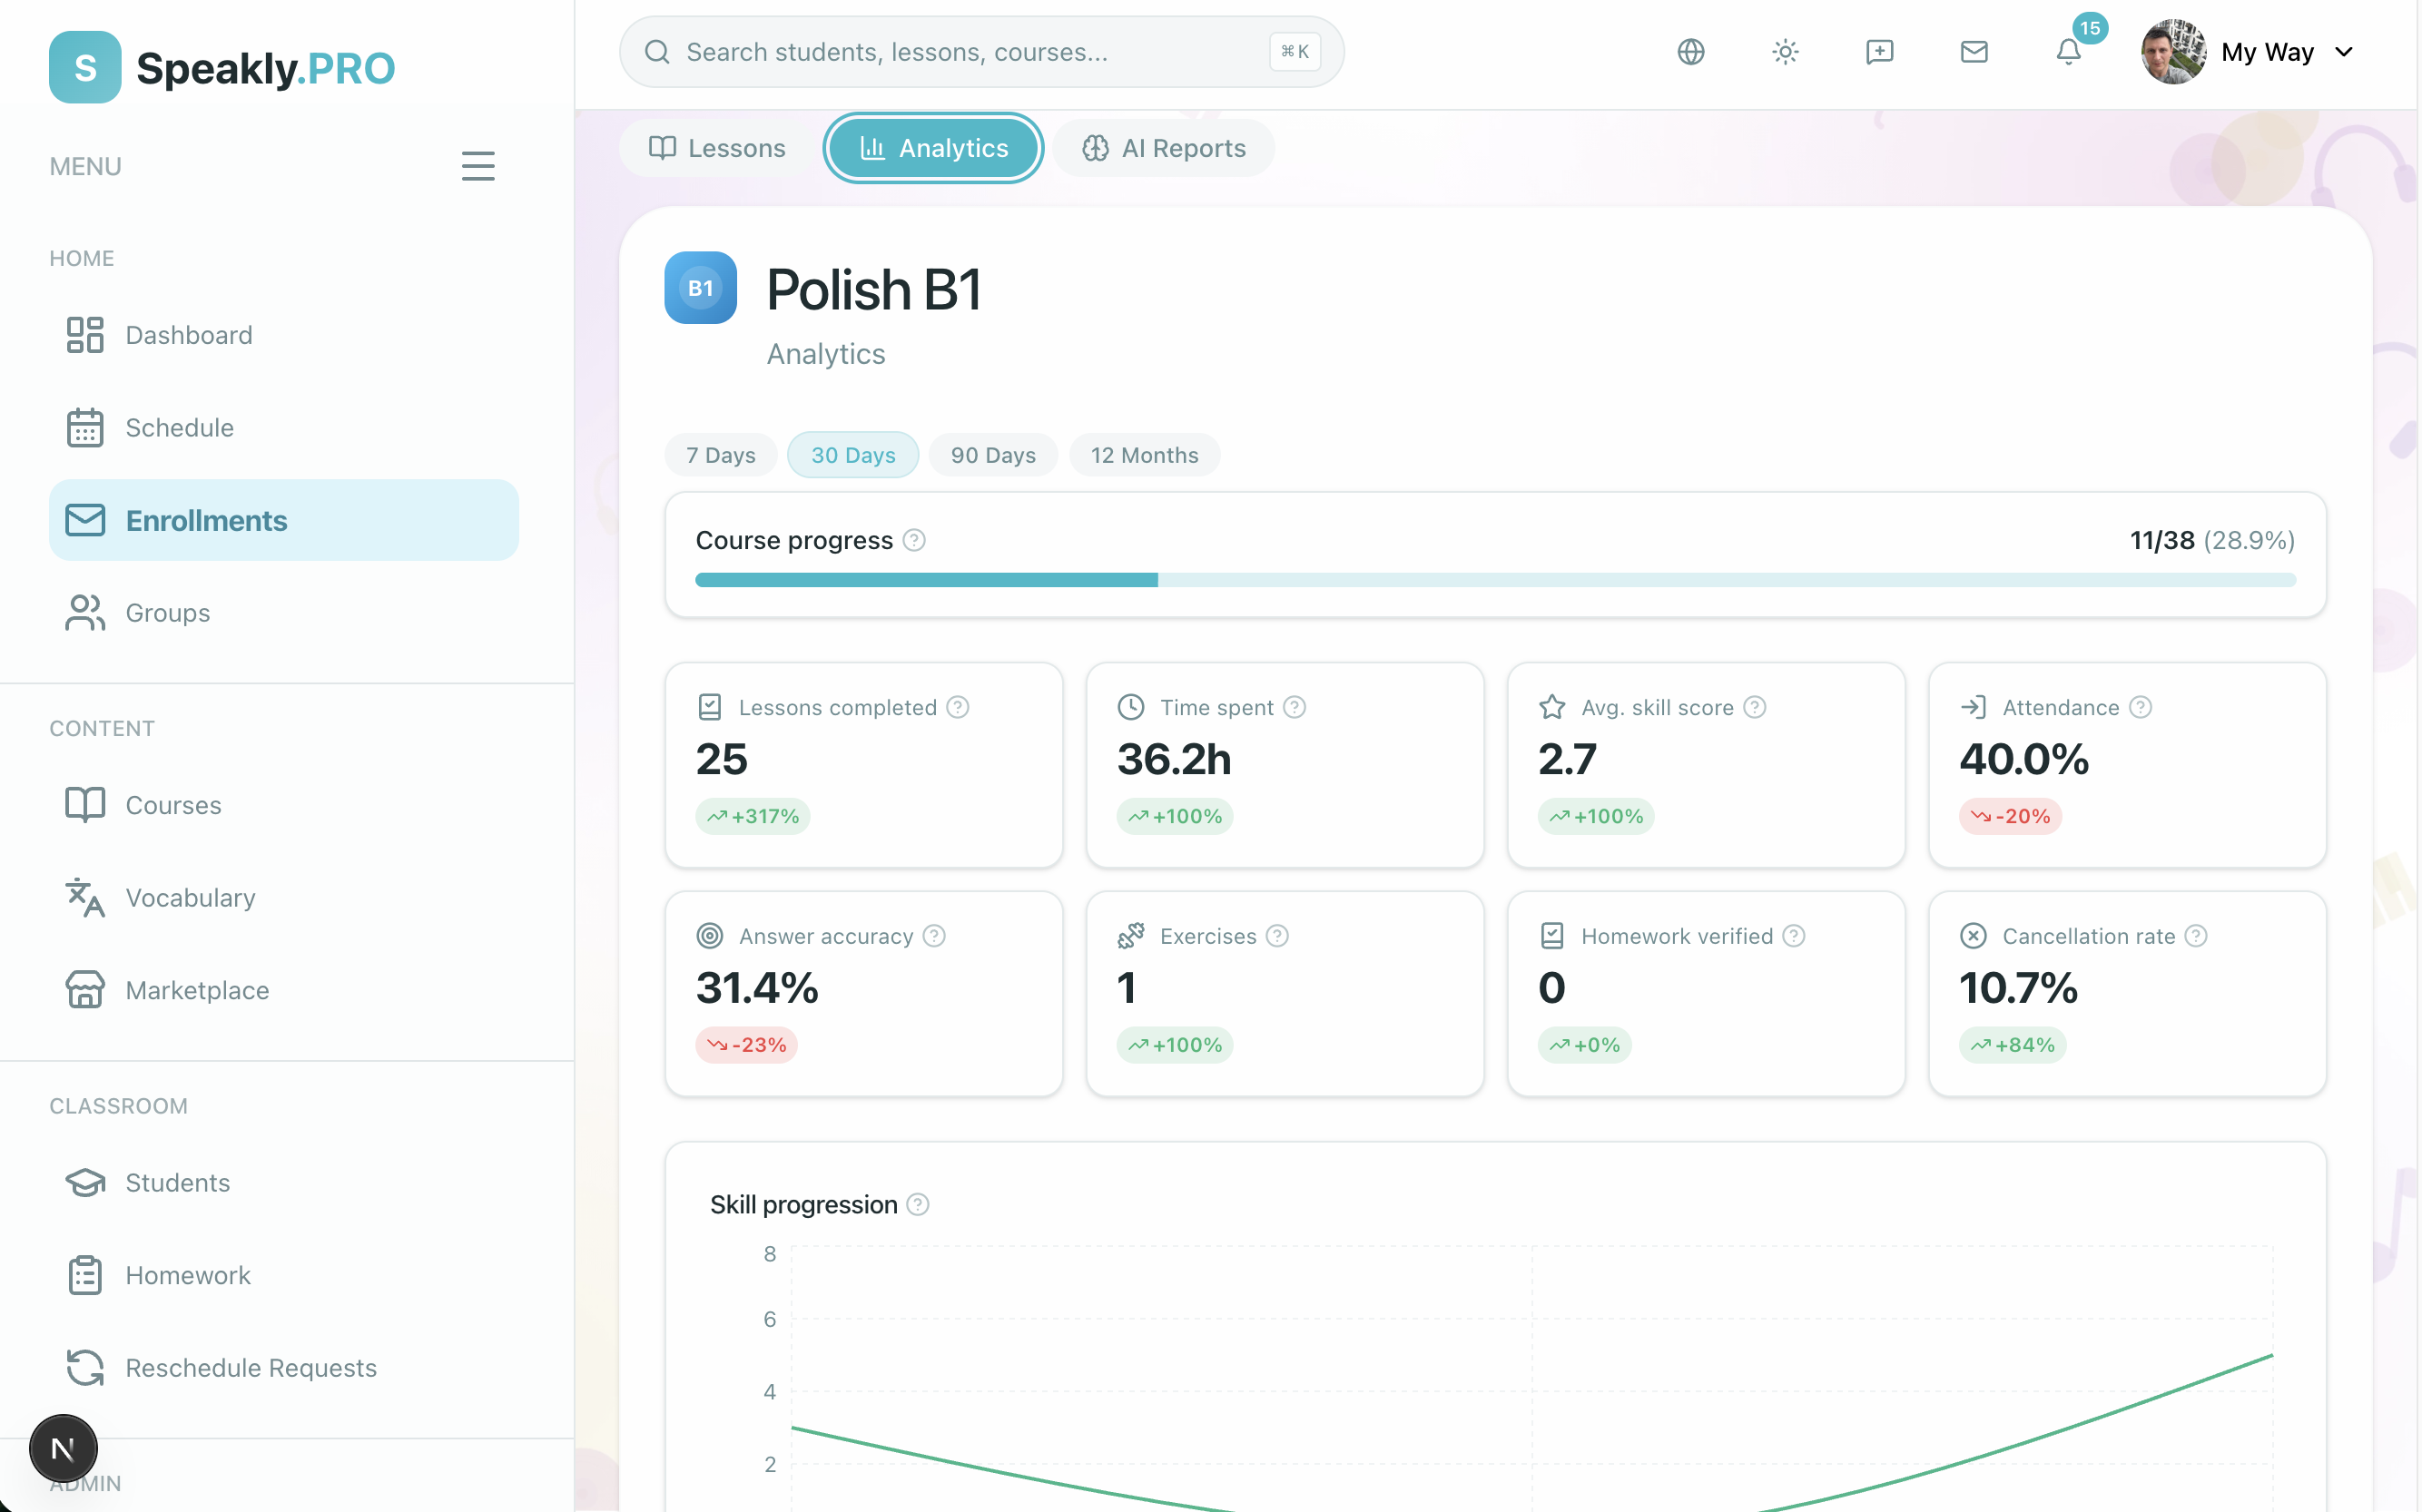Click the Course progress bar
This screenshot has height=1512, width=2422.
pos(1495,580)
